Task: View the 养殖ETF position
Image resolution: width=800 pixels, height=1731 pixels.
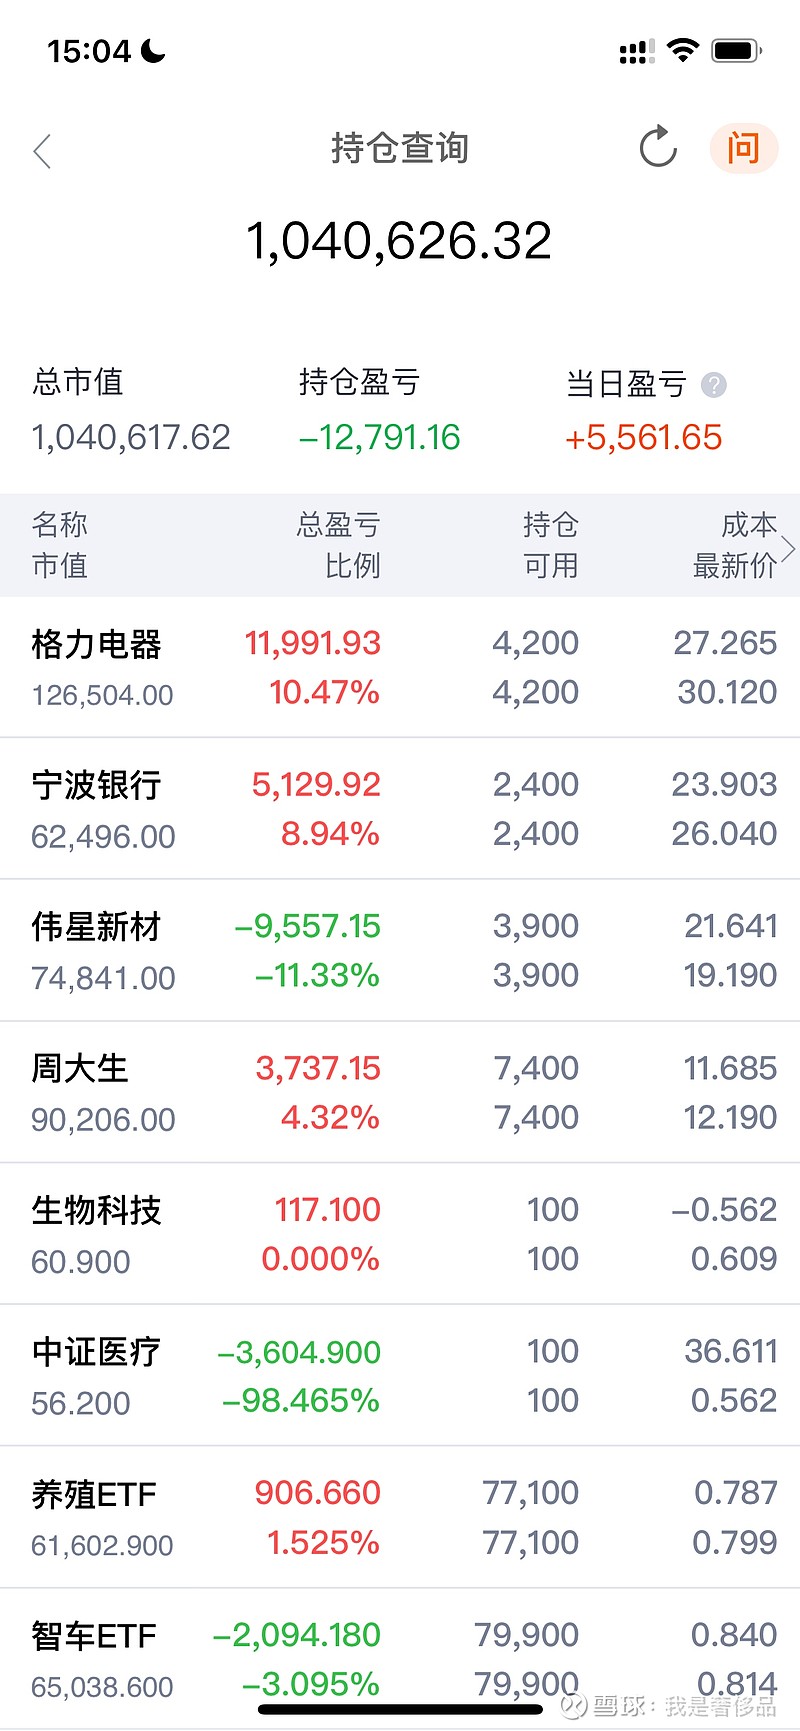Action: tap(400, 1518)
